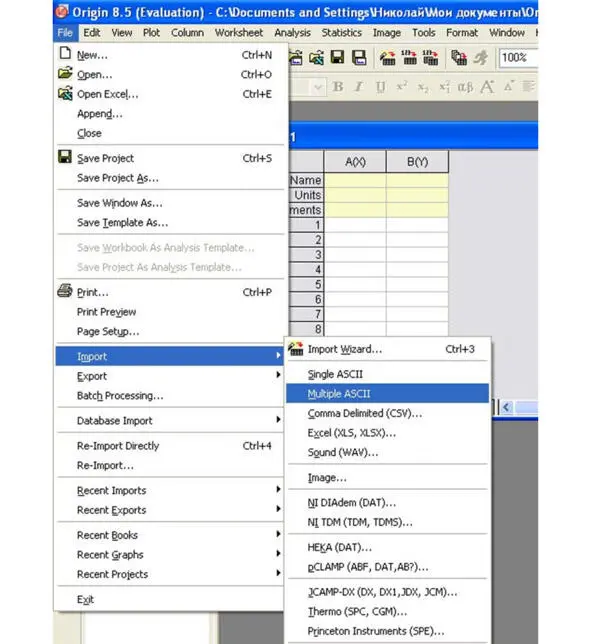The image size is (591, 644).
Task: Click the Open Excel toolbar icon
Action: tap(316, 58)
